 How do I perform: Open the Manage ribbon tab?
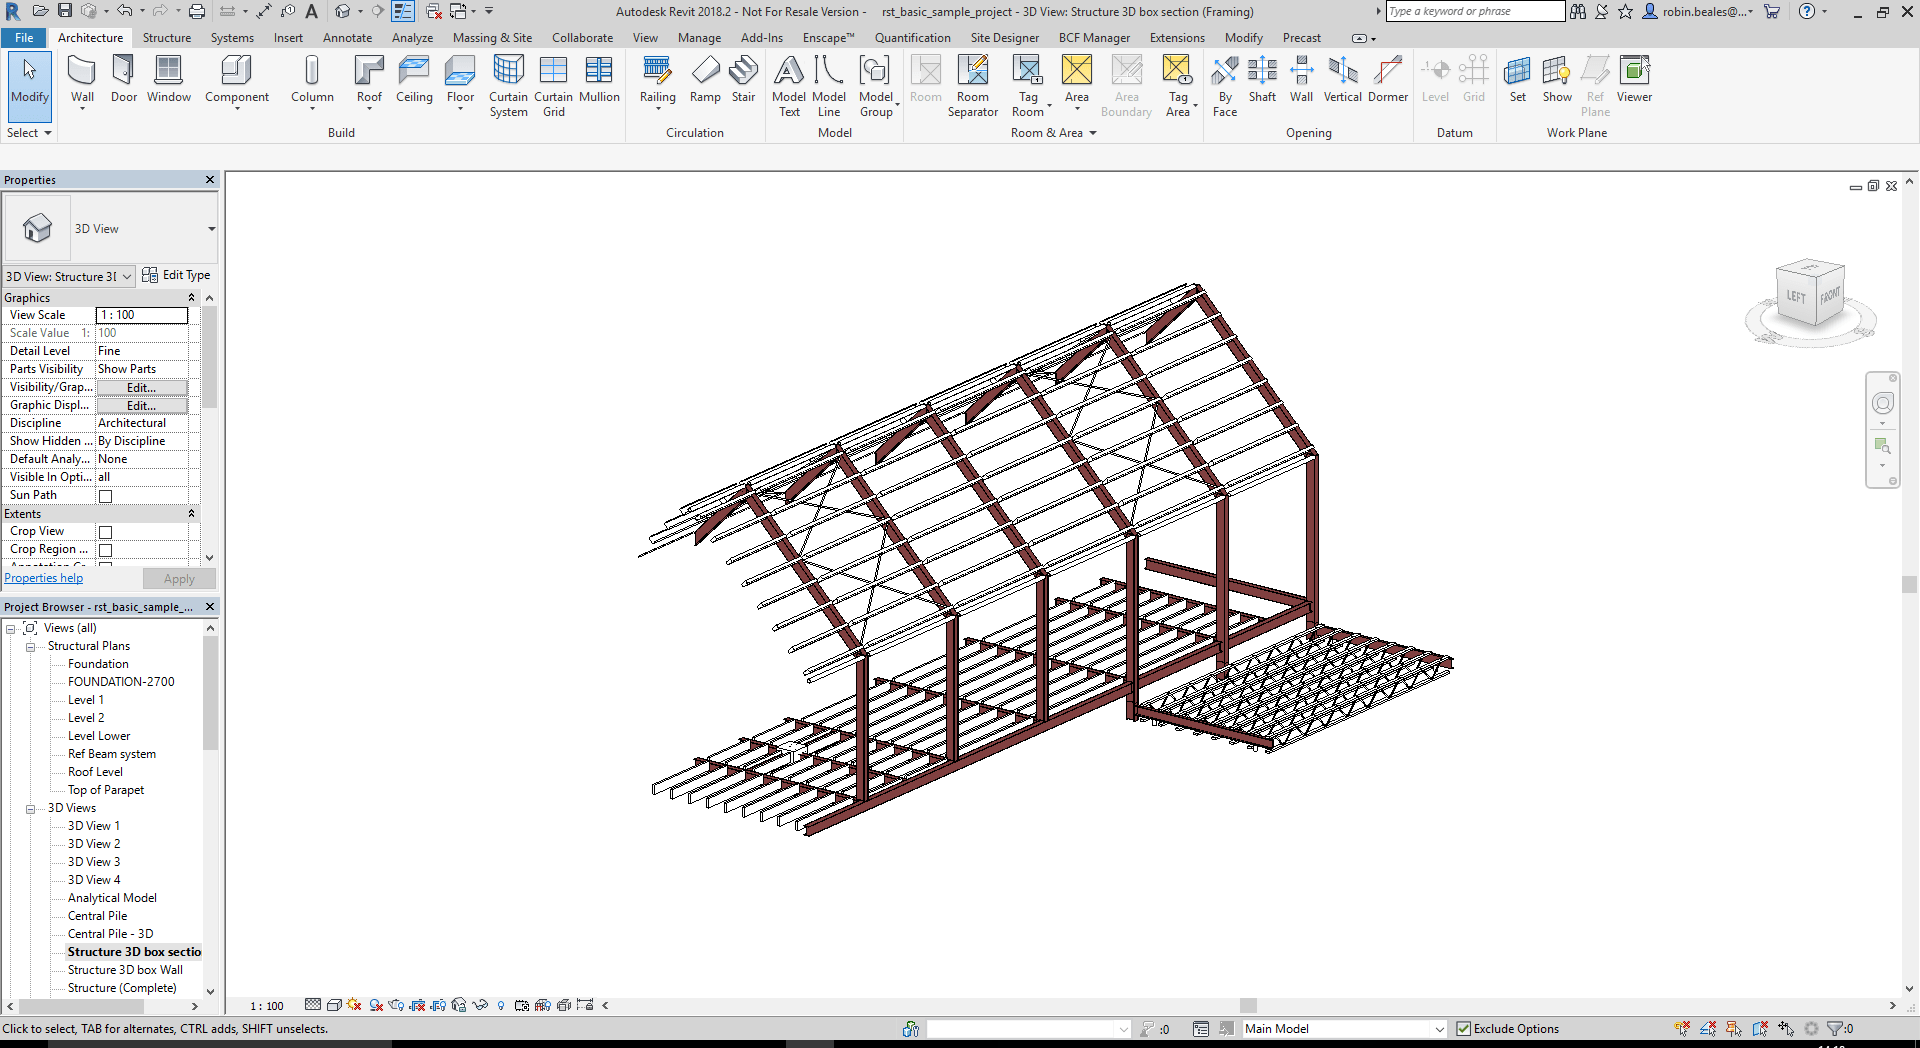pyautogui.click(x=699, y=38)
